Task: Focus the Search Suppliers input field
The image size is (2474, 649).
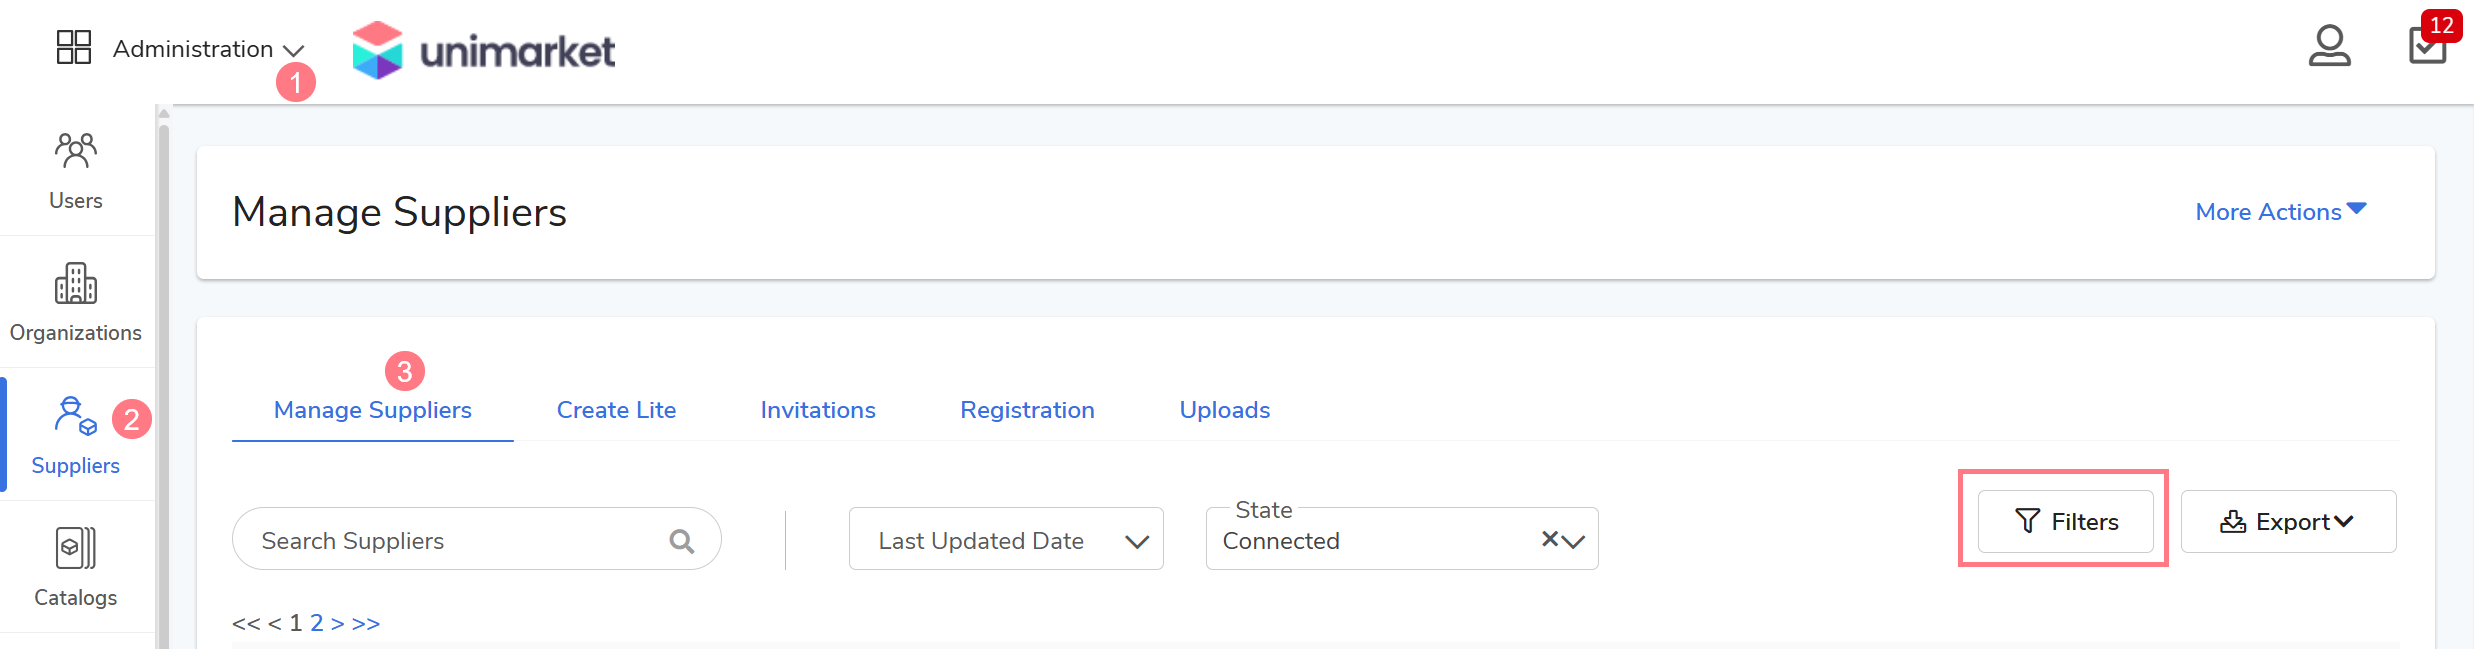Action: click(450, 541)
